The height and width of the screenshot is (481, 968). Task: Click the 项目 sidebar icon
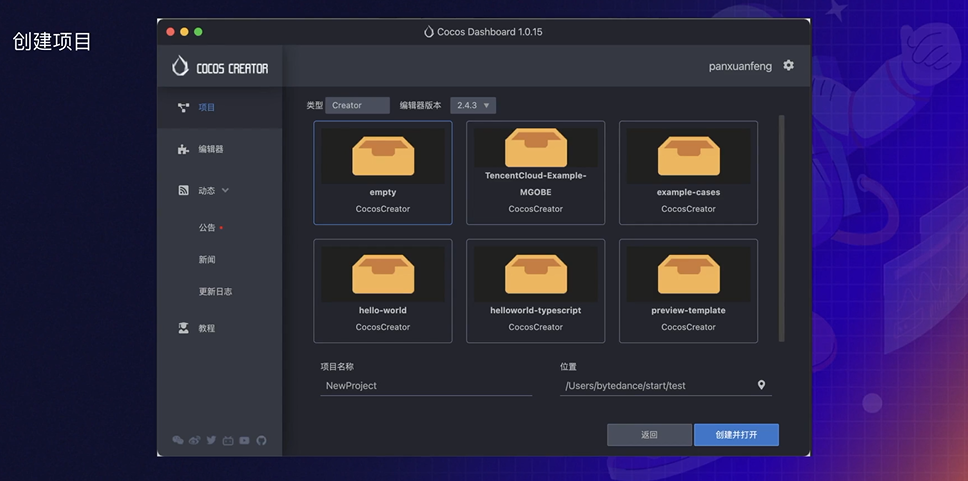click(x=183, y=107)
